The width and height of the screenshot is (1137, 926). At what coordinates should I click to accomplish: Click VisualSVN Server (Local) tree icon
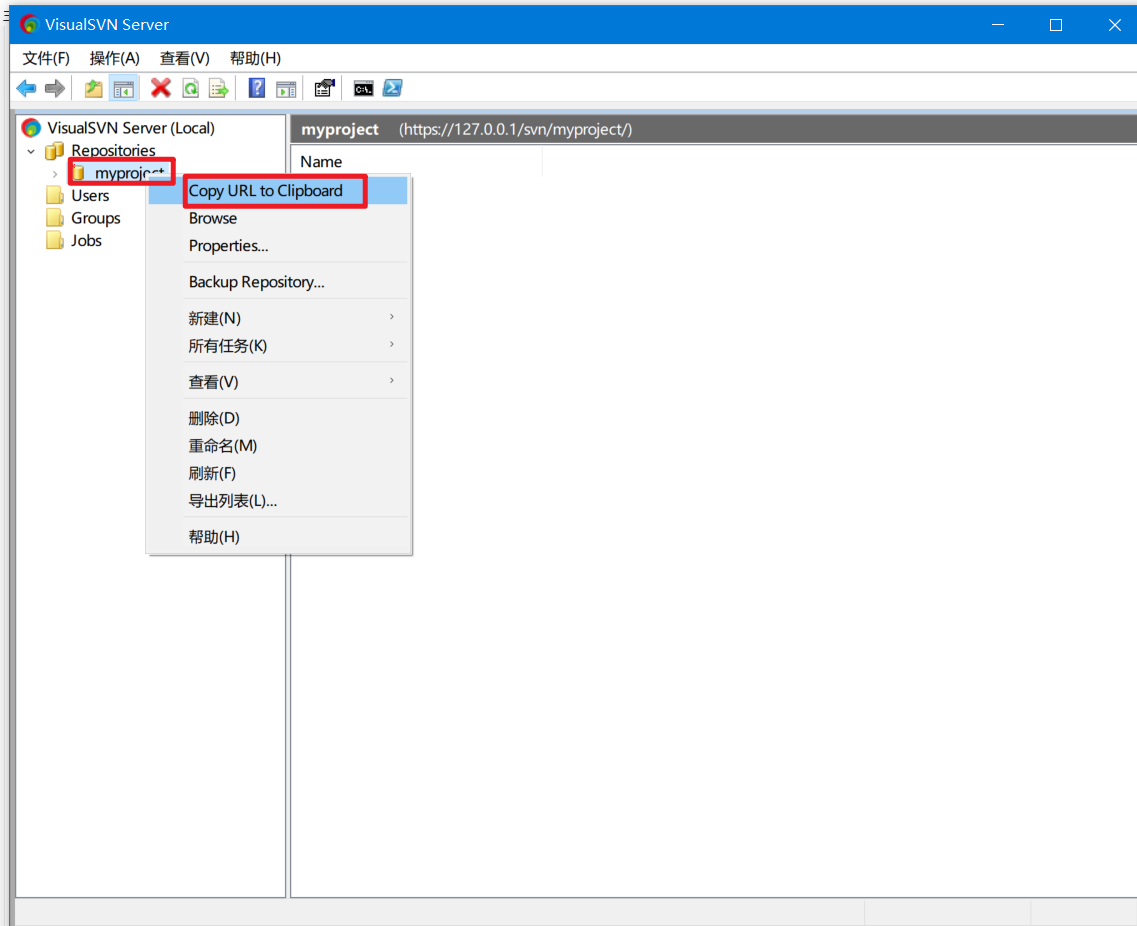tap(31, 128)
